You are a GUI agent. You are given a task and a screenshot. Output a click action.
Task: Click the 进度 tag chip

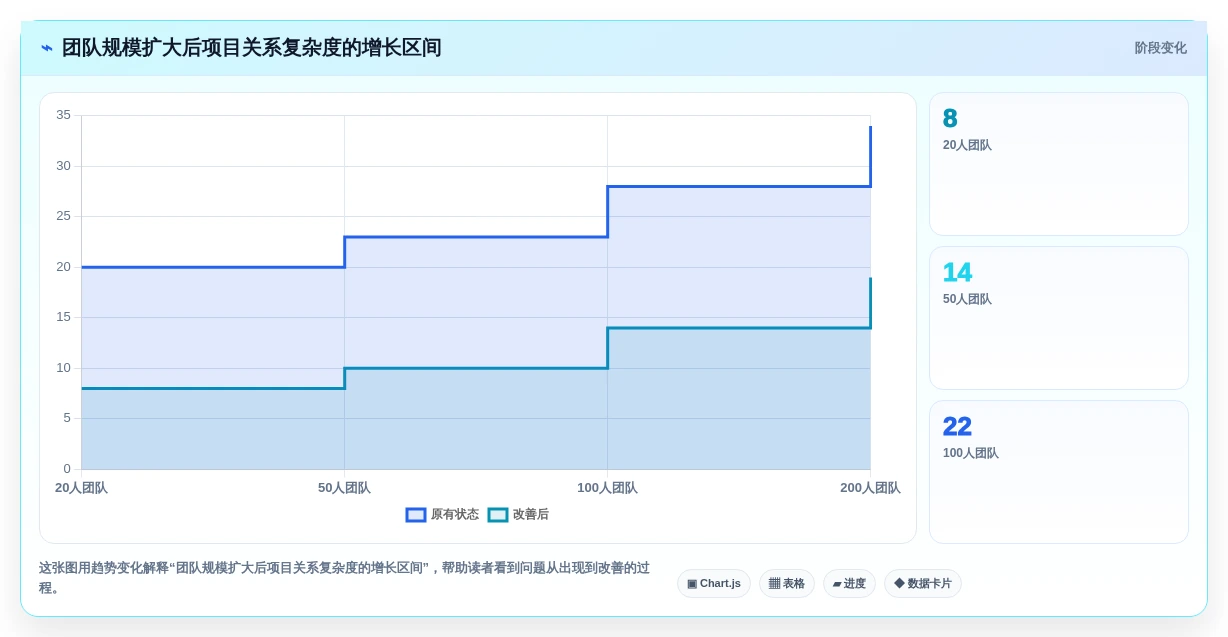point(849,584)
